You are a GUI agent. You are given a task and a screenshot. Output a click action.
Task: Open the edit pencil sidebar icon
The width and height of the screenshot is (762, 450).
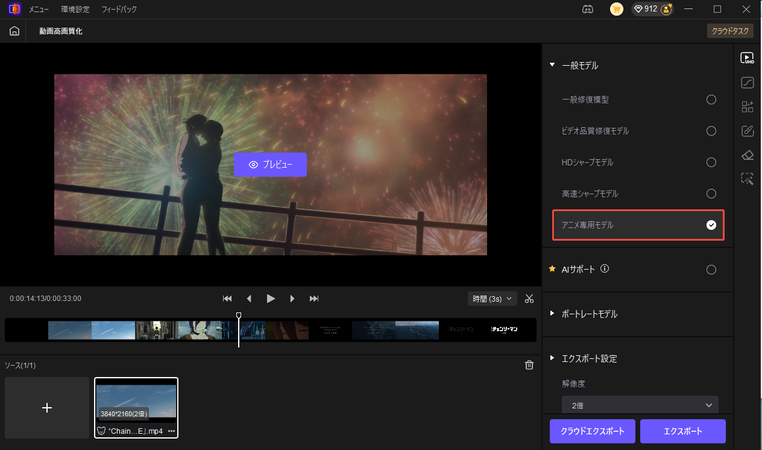coord(747,131)
